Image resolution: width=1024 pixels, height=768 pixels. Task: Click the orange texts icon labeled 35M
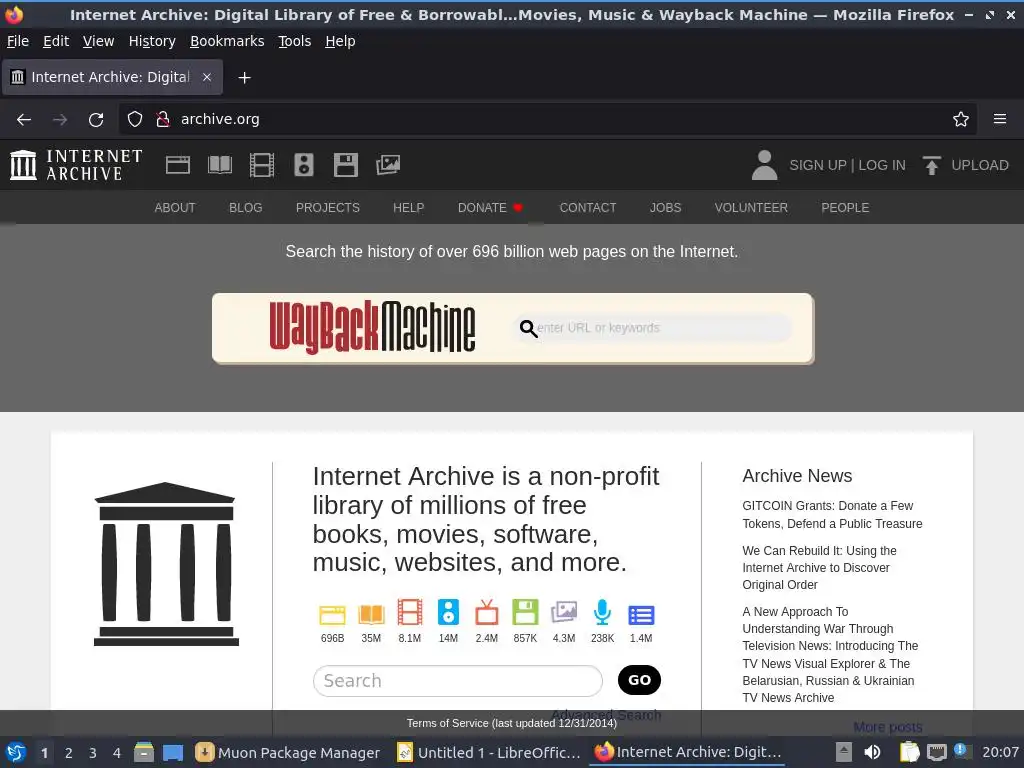pyautogui.click(x=371, y=615)
